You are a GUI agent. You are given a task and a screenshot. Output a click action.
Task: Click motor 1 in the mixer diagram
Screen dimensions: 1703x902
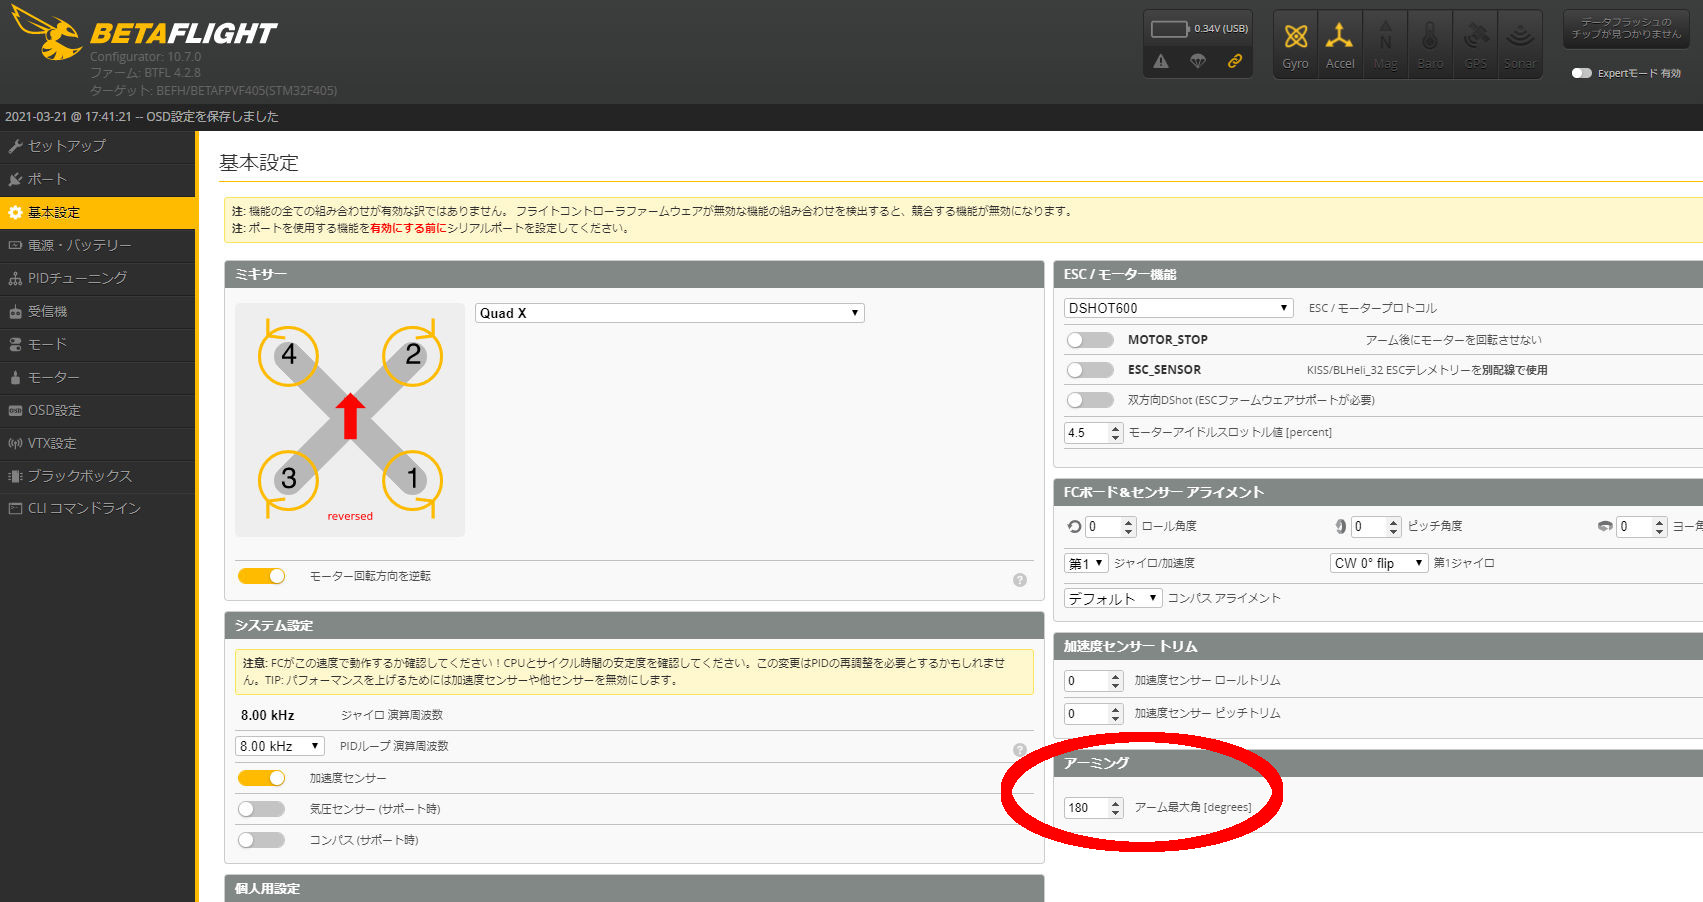pos(412,479)
